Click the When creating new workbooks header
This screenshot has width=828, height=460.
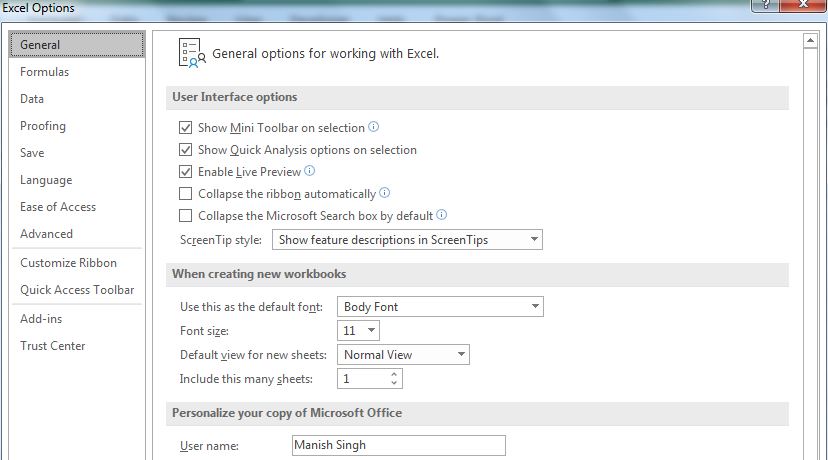tap(477, 274)
